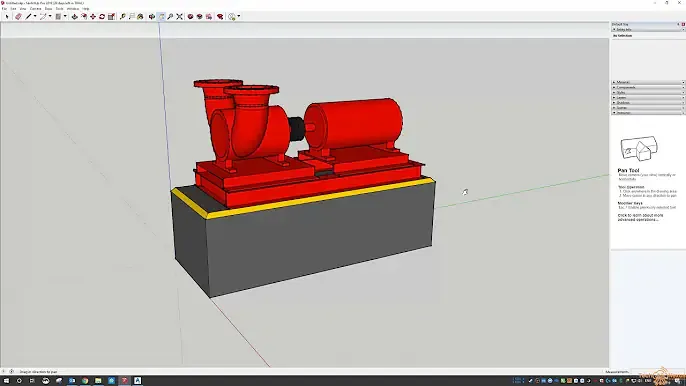Open the Window menu
The height and width of the screenshot is (386, 686).
coord(73,9)
